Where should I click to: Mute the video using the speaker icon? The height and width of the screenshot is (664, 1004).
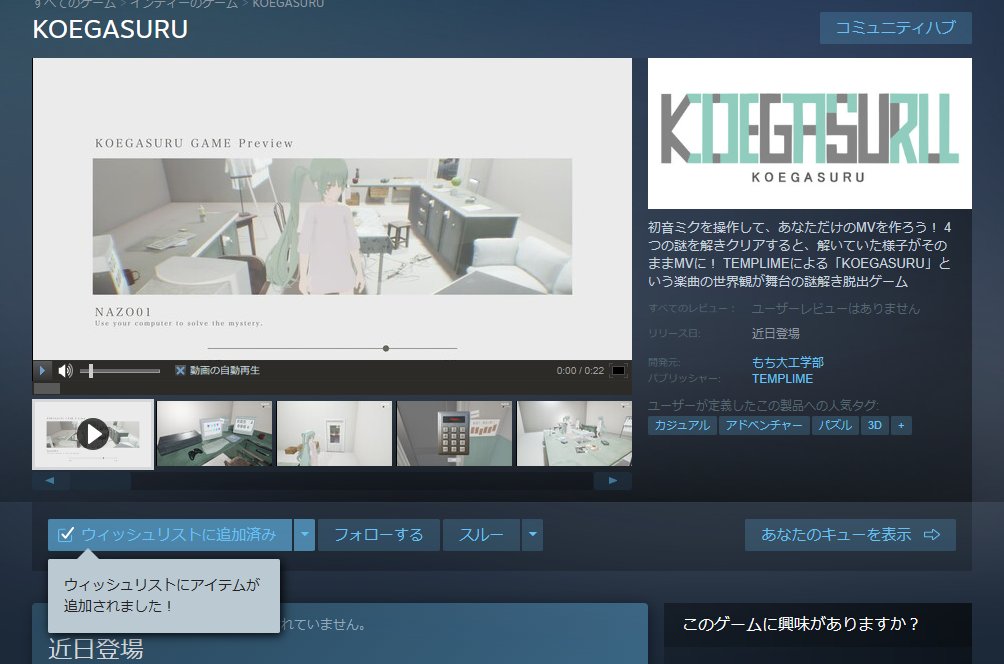click(x=65, y=370)
